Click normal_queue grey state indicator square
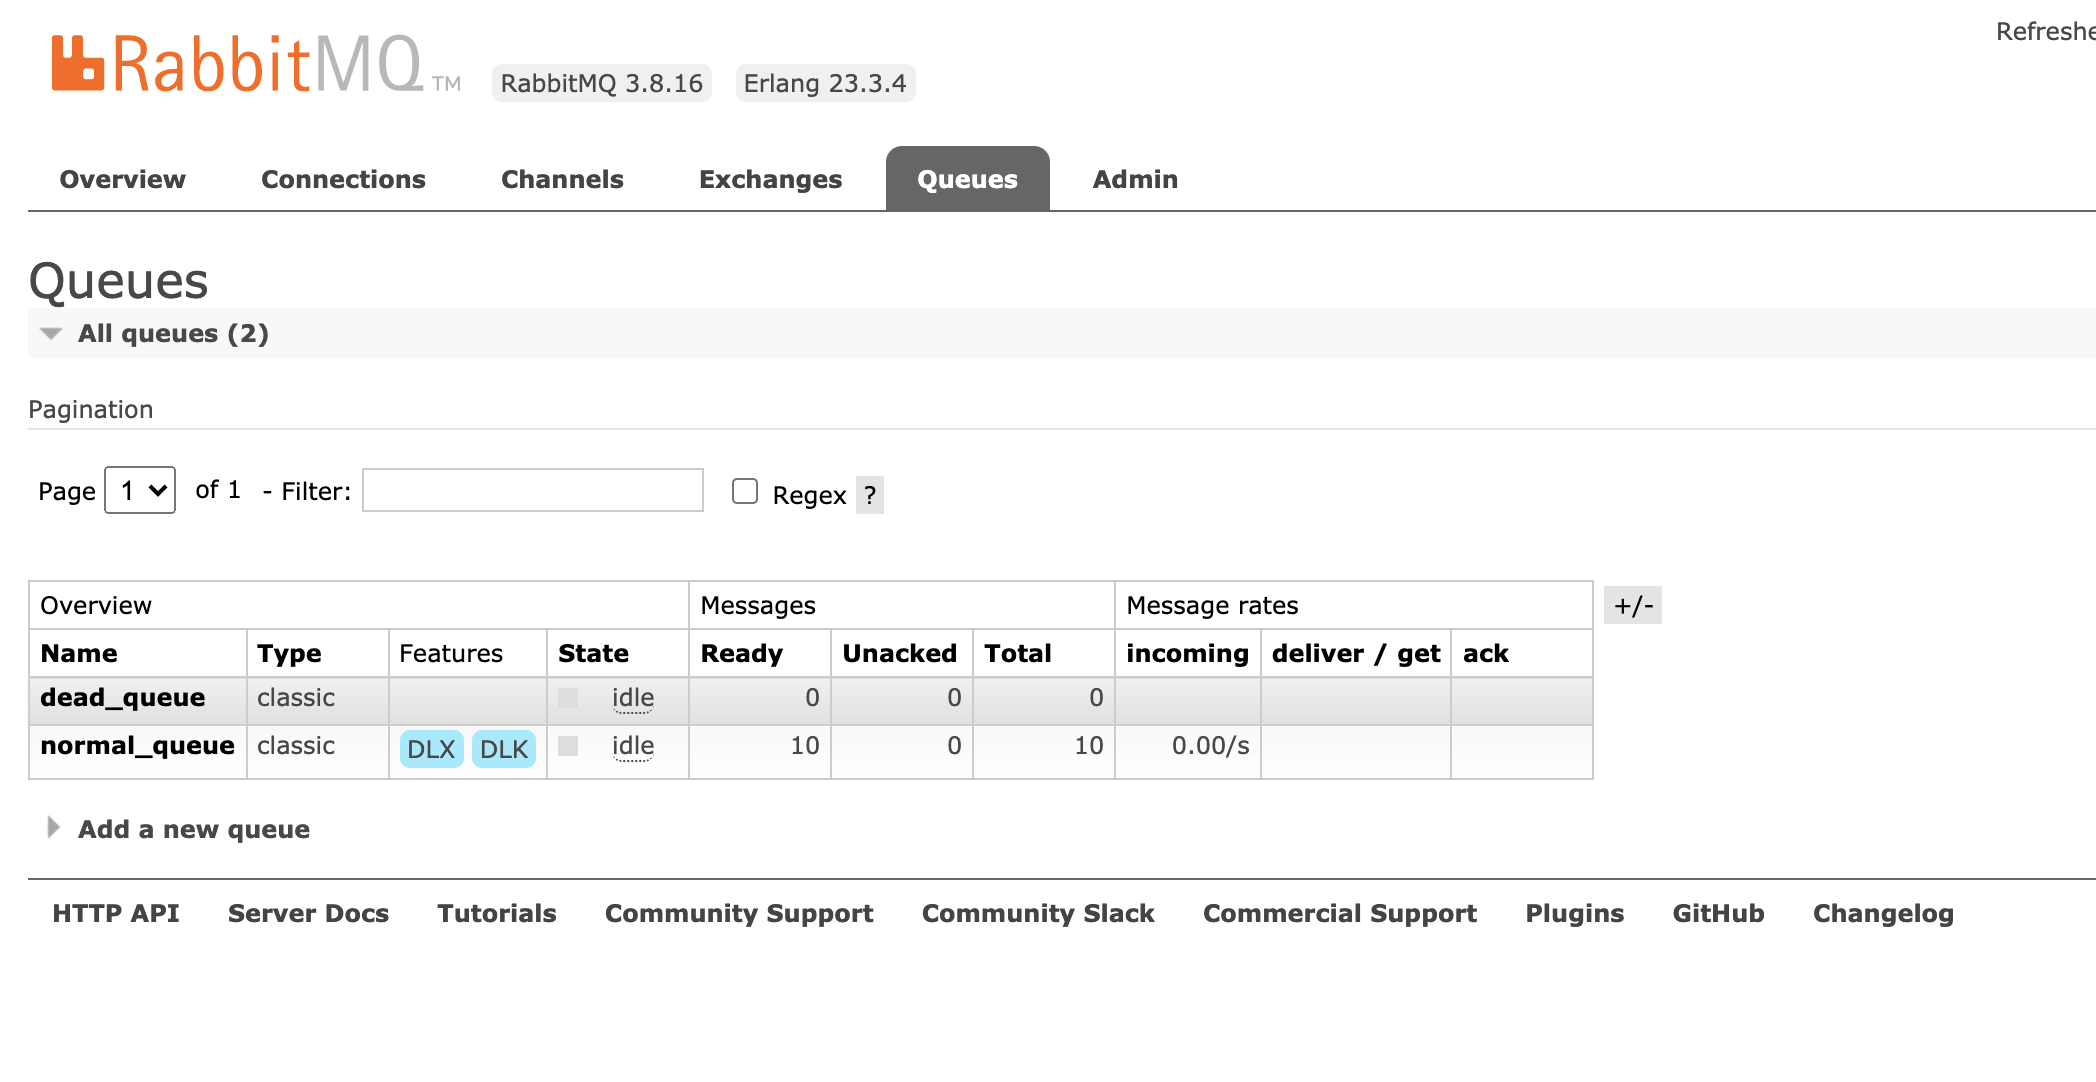This screenshot has width=2096, height=1082. [568, 746]
